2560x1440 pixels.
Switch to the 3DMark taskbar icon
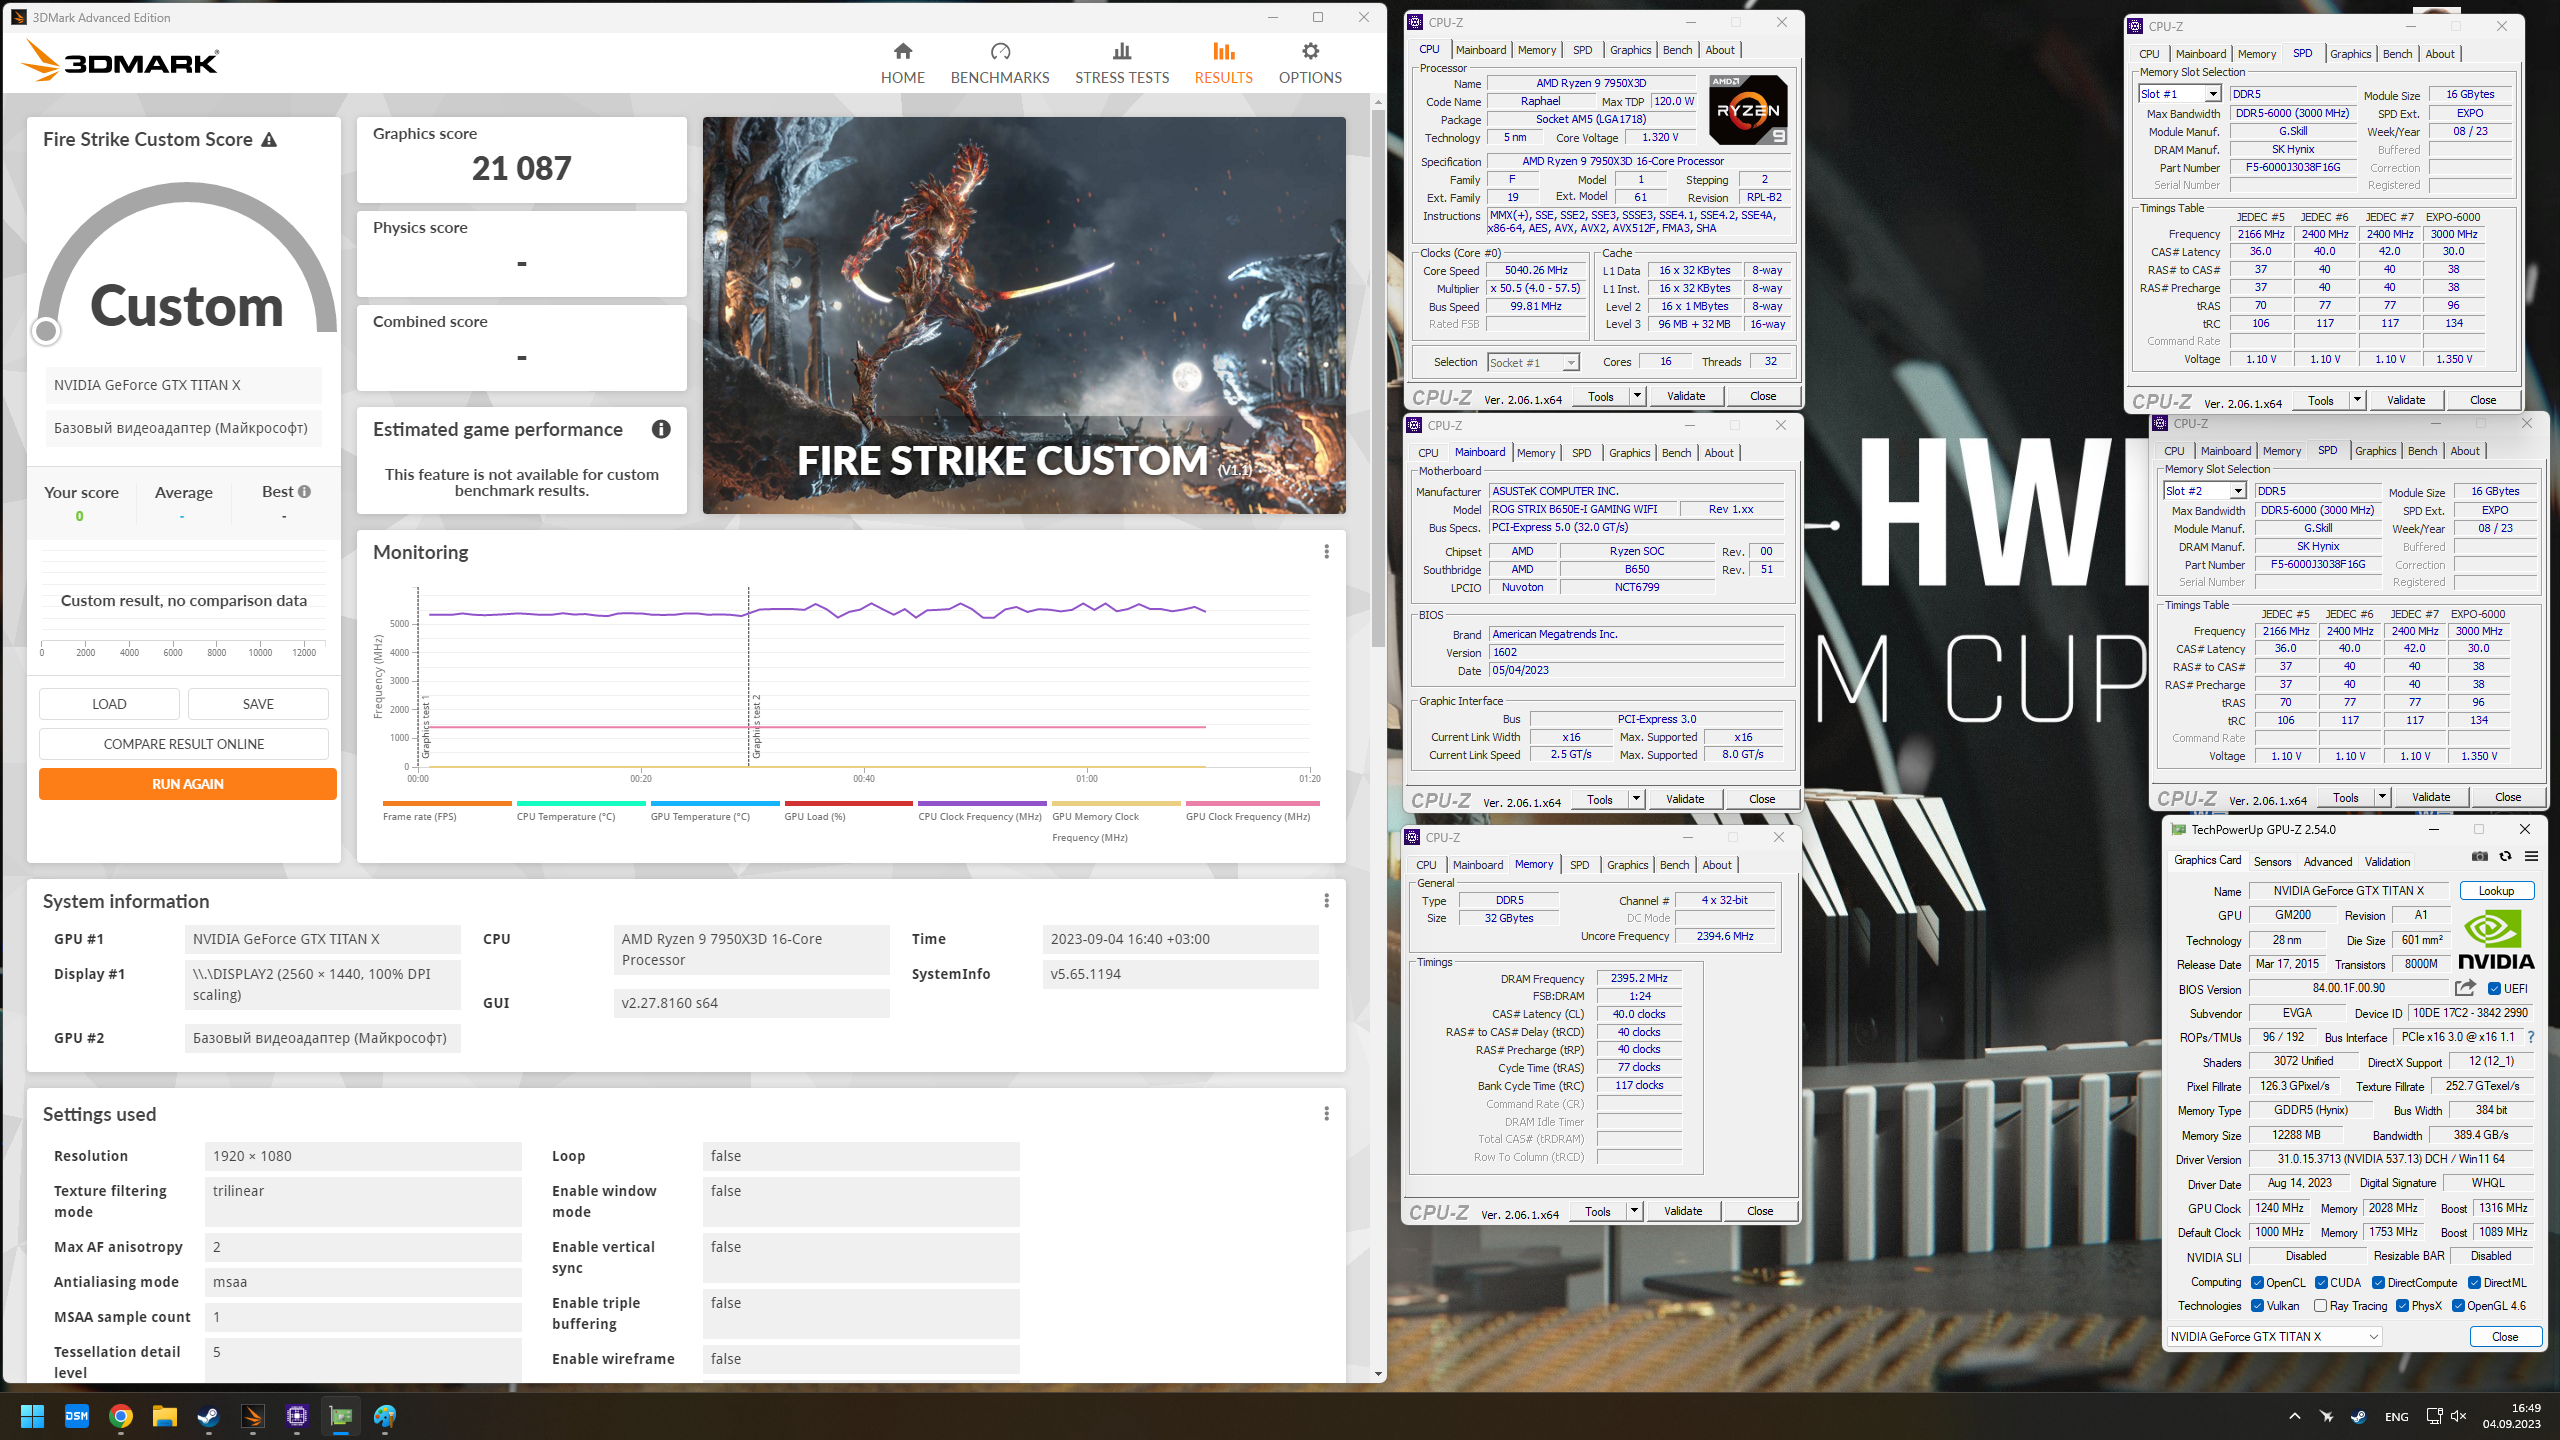tap(252, 1416)
